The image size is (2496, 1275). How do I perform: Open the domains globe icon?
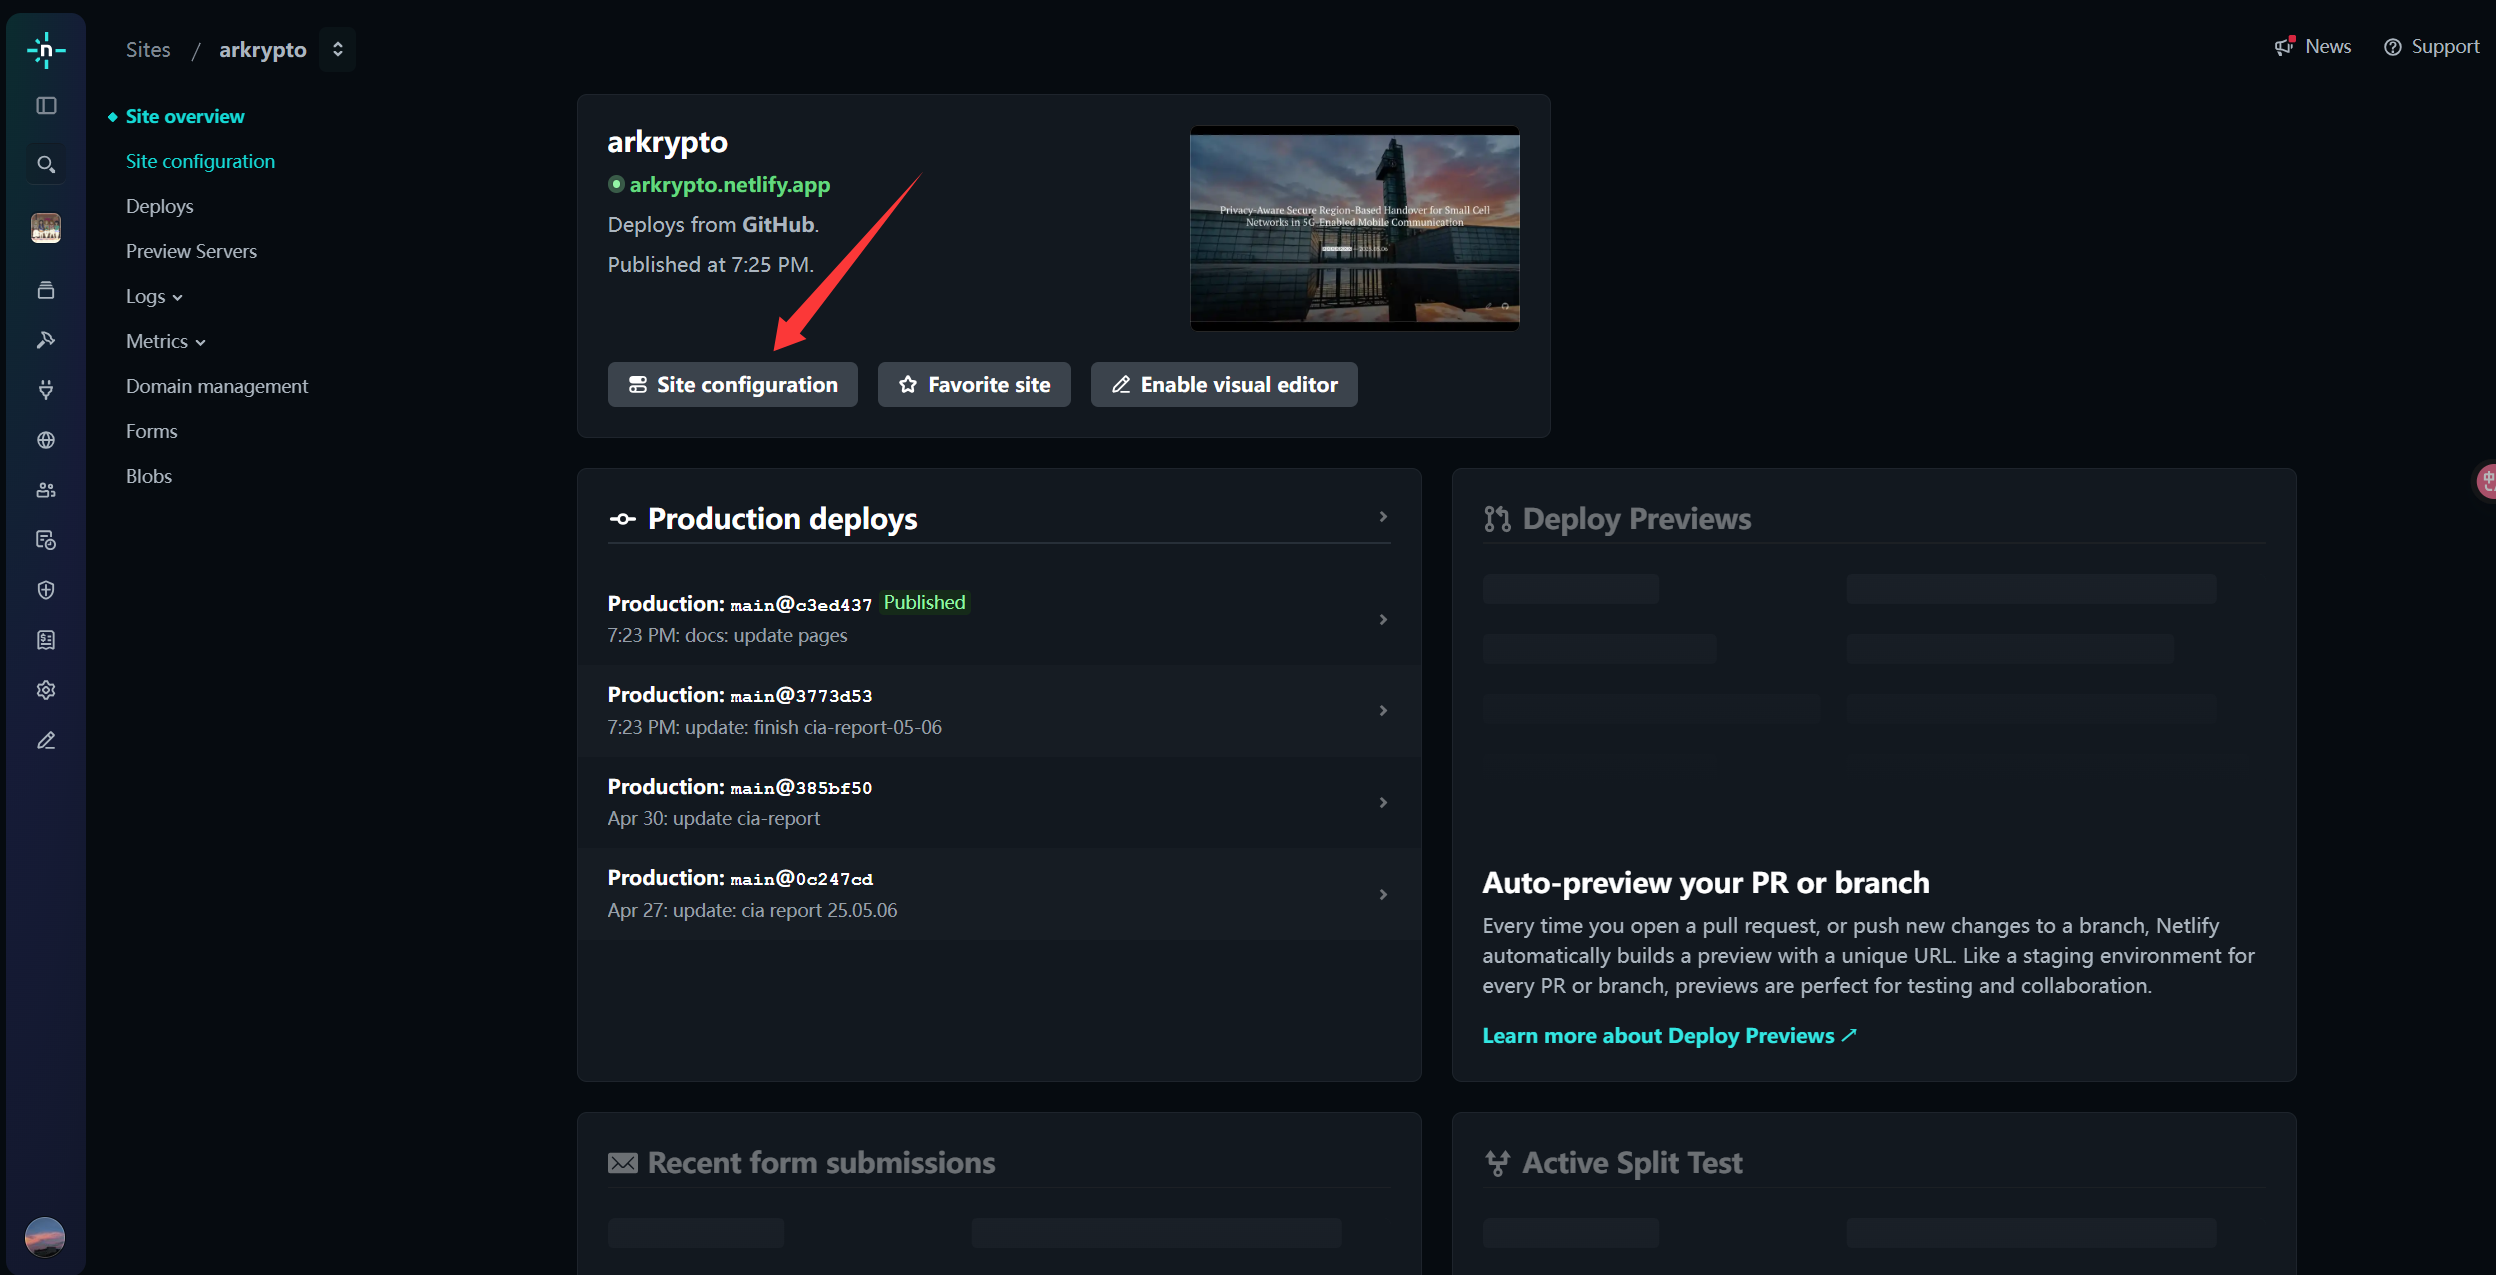pos(46,440)
